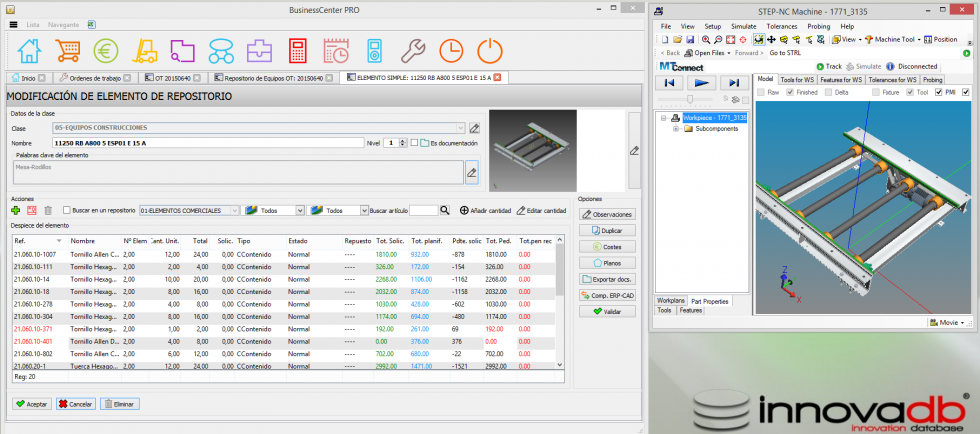
Task: Click the pencil edit icon beside Clase
Action: pyautogui.click(x=474, y=128)
